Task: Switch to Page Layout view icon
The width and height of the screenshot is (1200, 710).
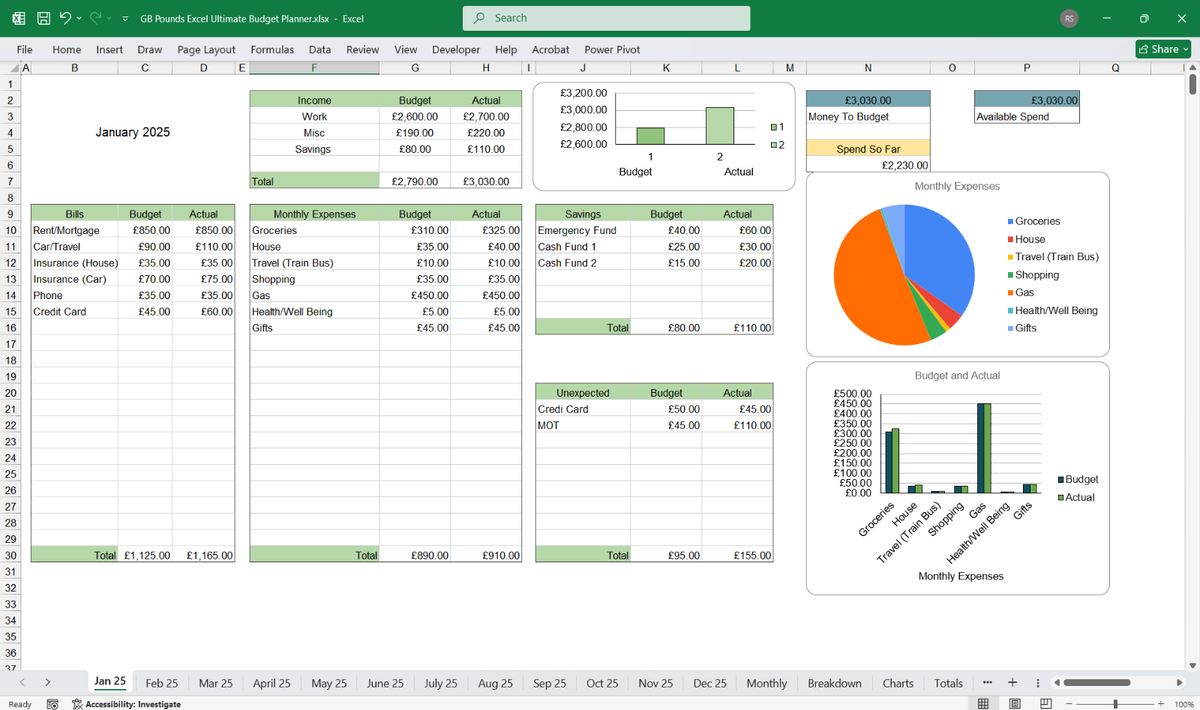Action: pyautogui.click(x=1015, y=704)
